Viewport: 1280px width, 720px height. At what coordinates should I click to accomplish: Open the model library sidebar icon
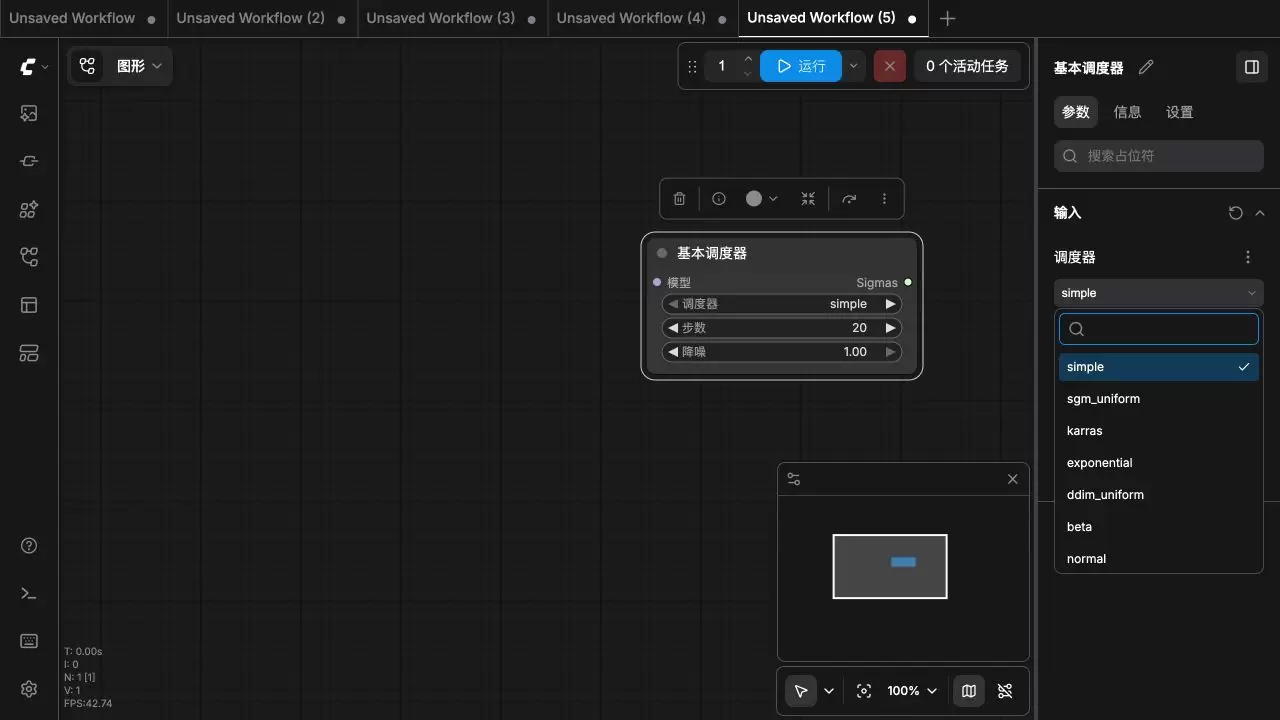coord(29,209)
